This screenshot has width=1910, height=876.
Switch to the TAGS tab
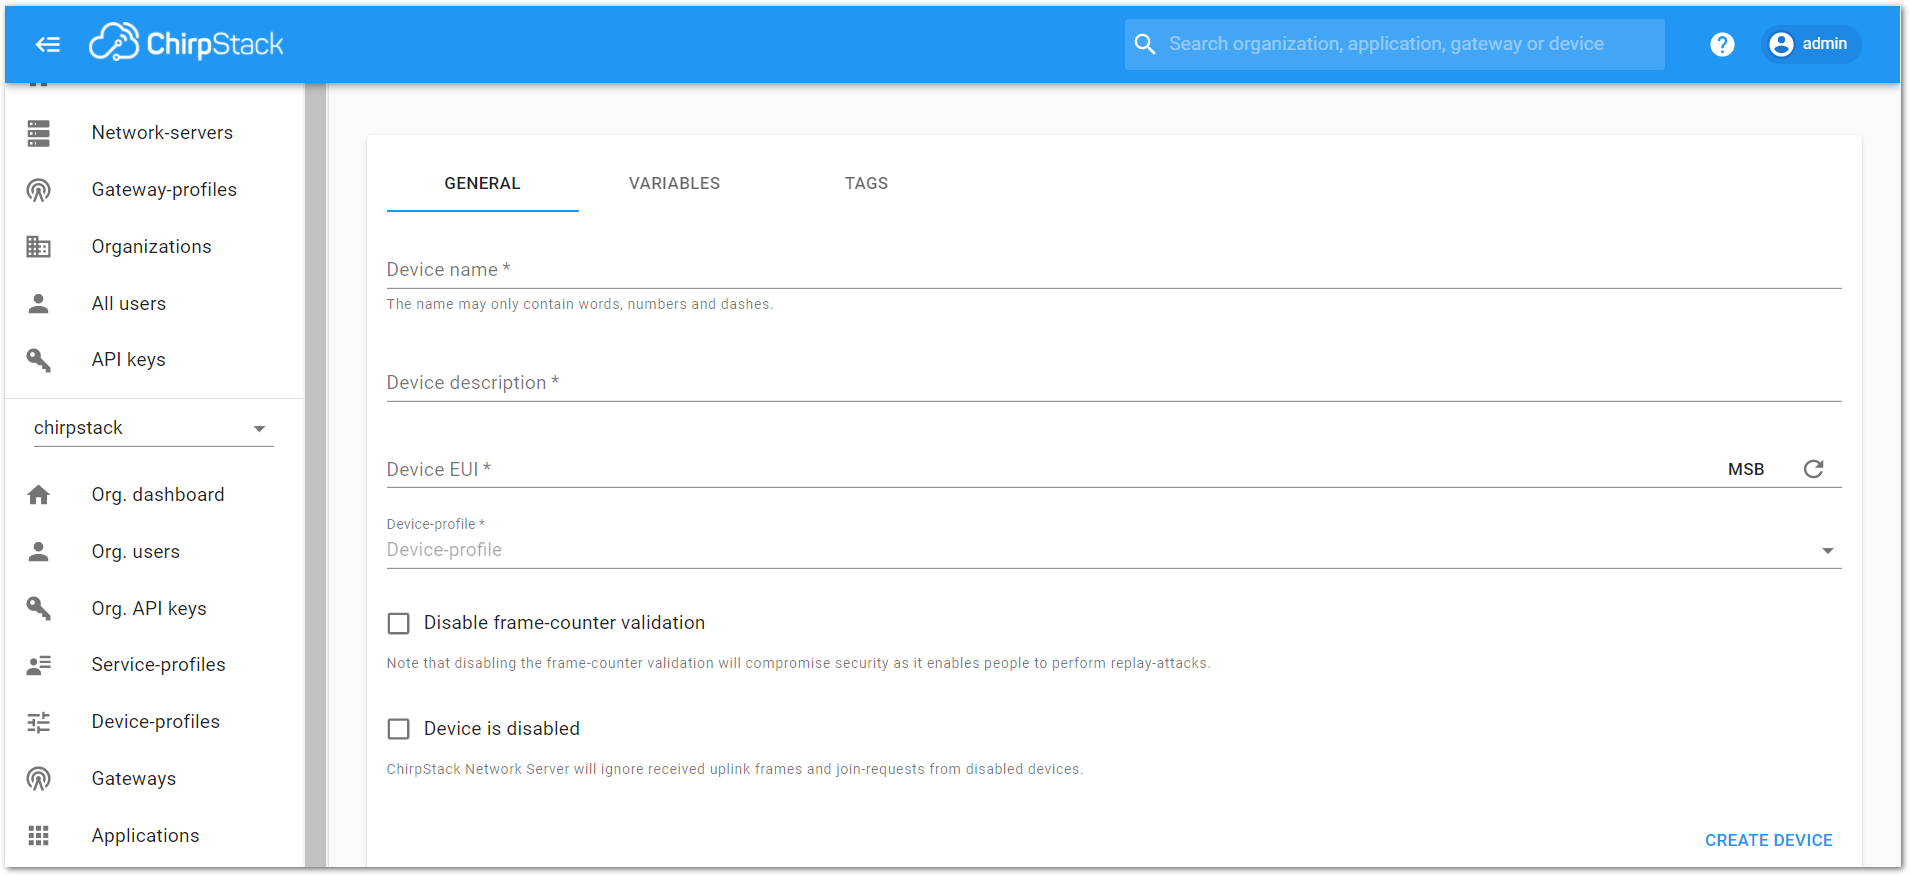pos(867,184)
